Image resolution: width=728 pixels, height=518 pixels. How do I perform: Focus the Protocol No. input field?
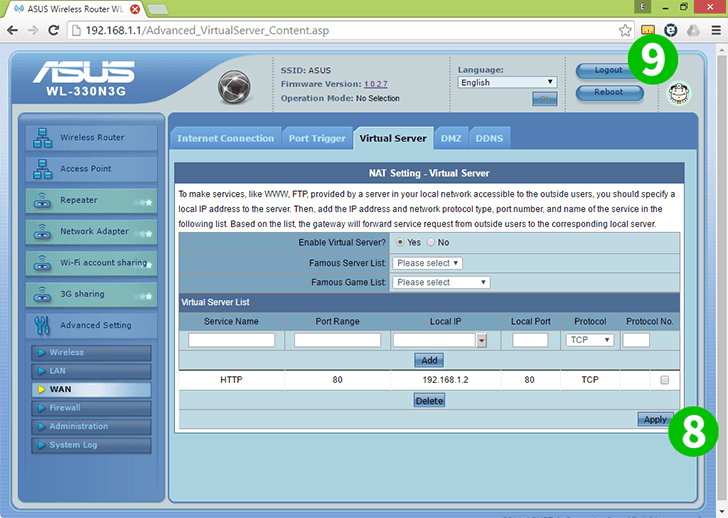tap(636, 340)
